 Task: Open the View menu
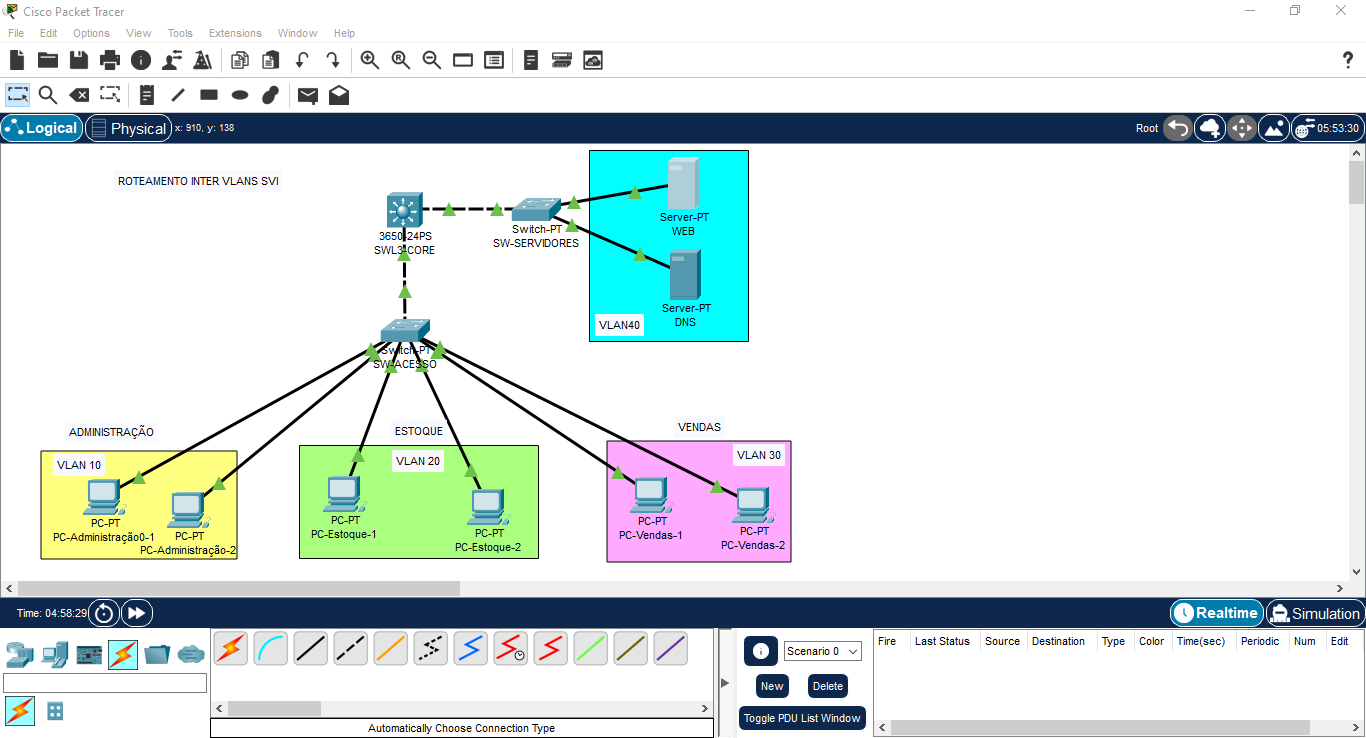point(139,33)
